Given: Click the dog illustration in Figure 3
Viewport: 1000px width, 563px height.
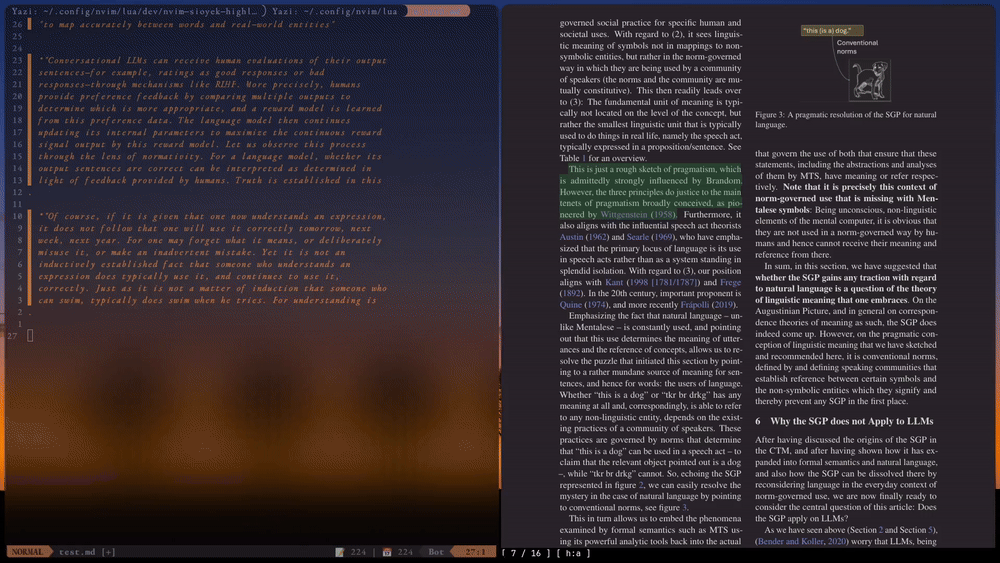Looking at the screenshot, I should 870,80.
